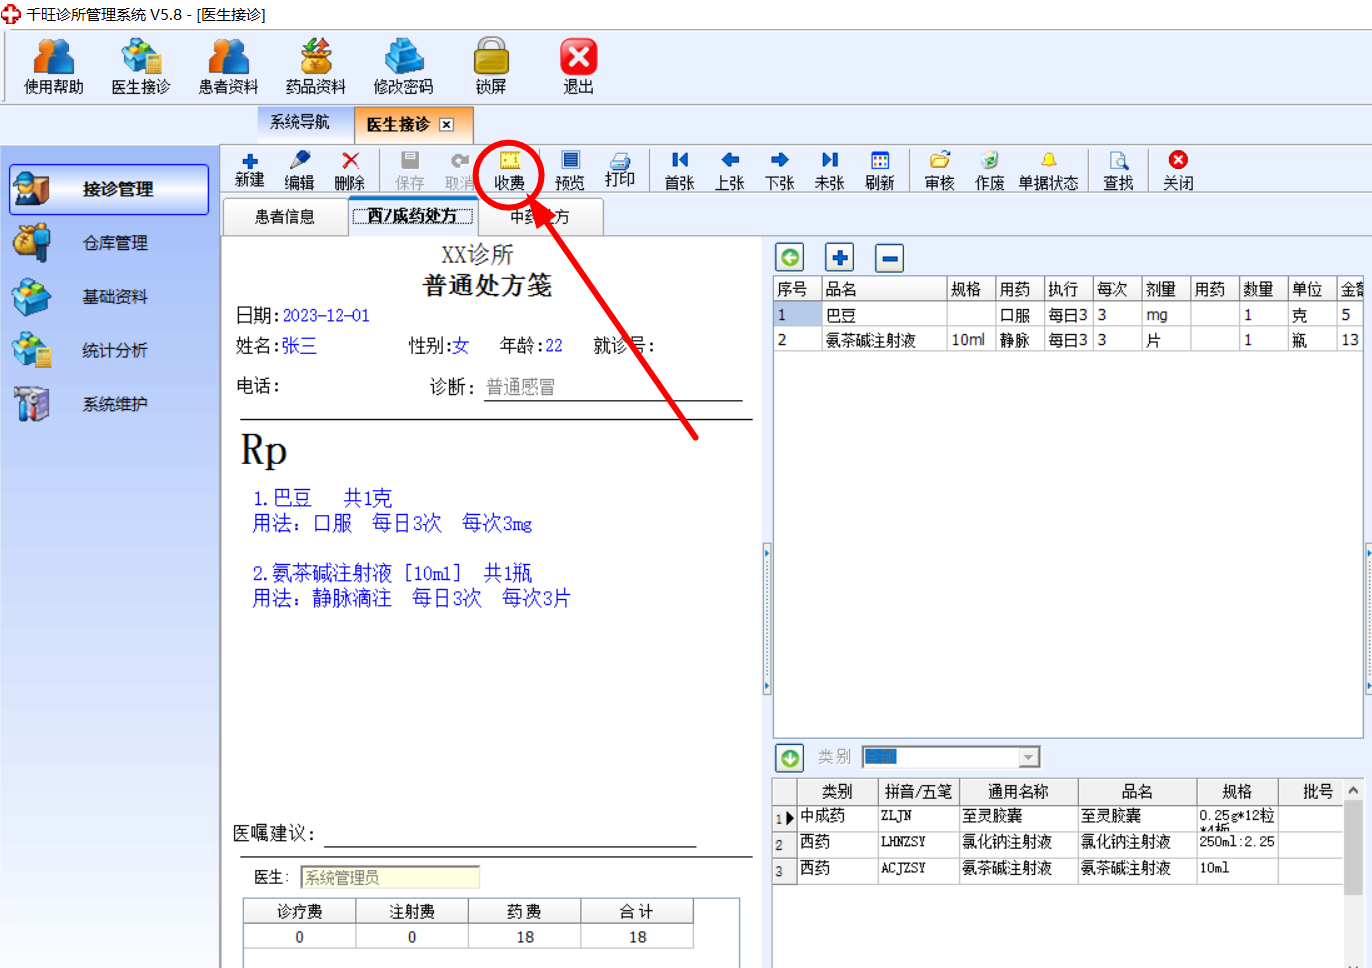Viewport: 1372px width, 968px height.
Task: Audit the prescription with 审核
Action: [940, 171]
